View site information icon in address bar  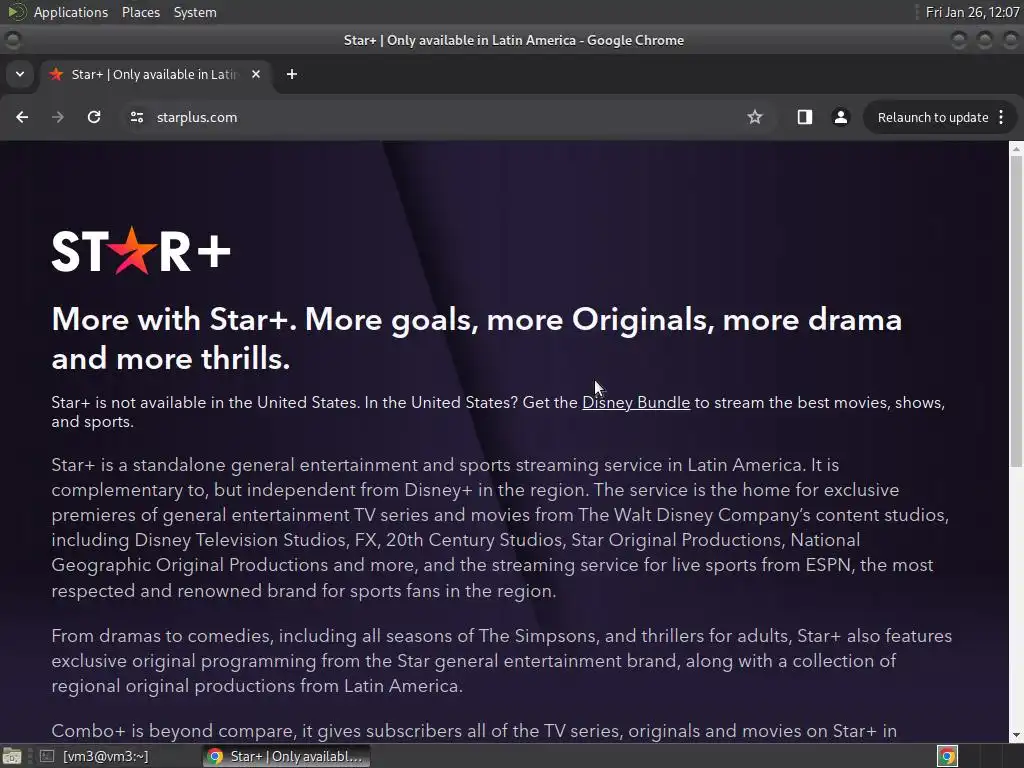(136, 117)
